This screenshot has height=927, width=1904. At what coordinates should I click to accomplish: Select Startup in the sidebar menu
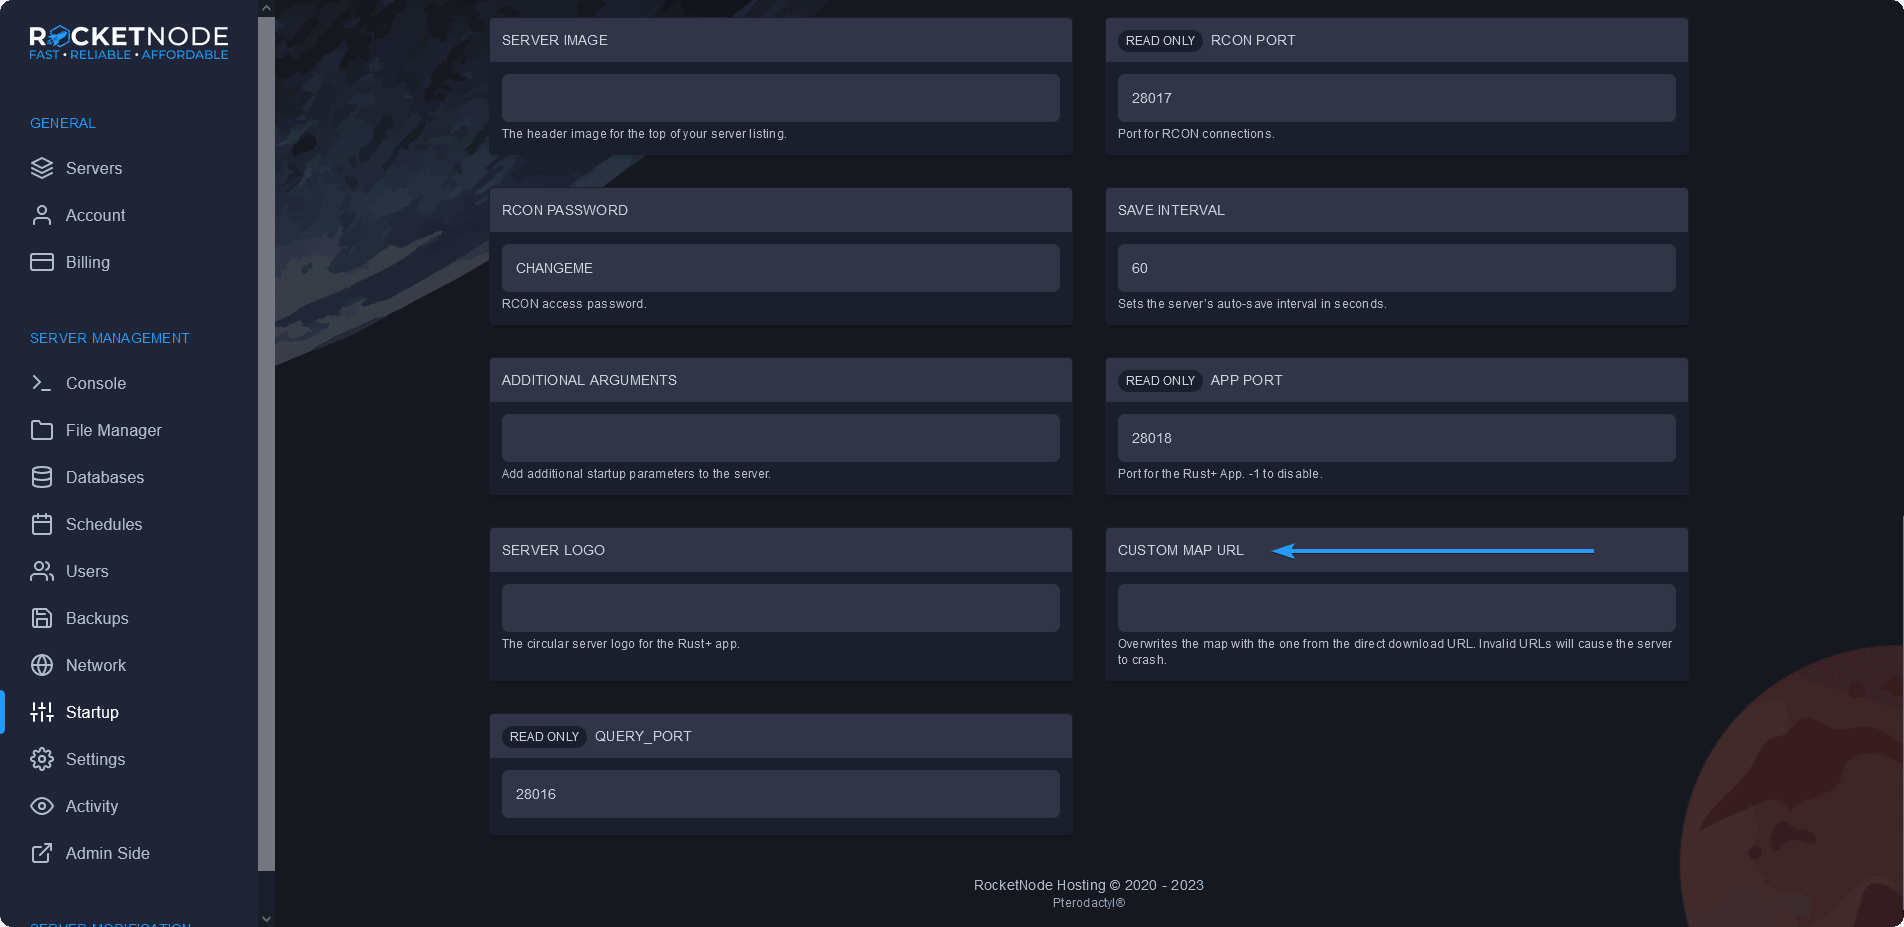click(x=92, y=712)
